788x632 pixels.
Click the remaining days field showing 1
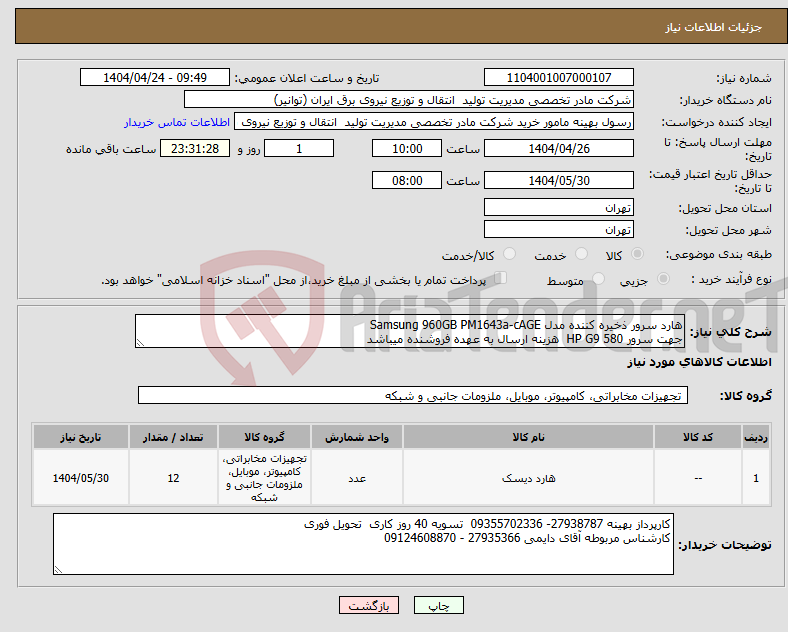[299, 149]
